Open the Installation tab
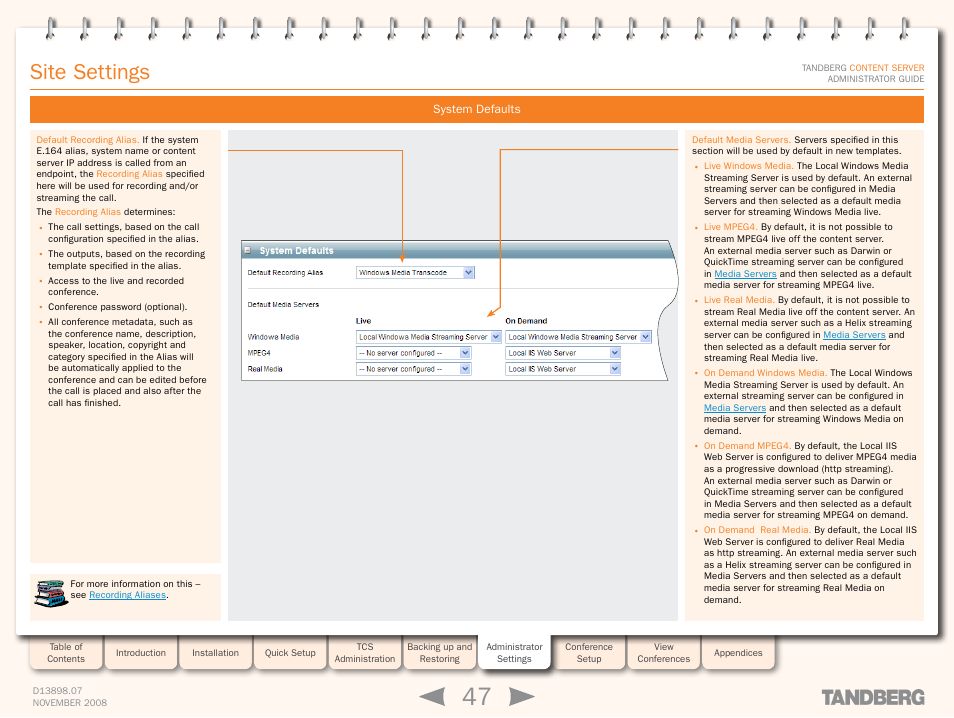 pos(215,653)
